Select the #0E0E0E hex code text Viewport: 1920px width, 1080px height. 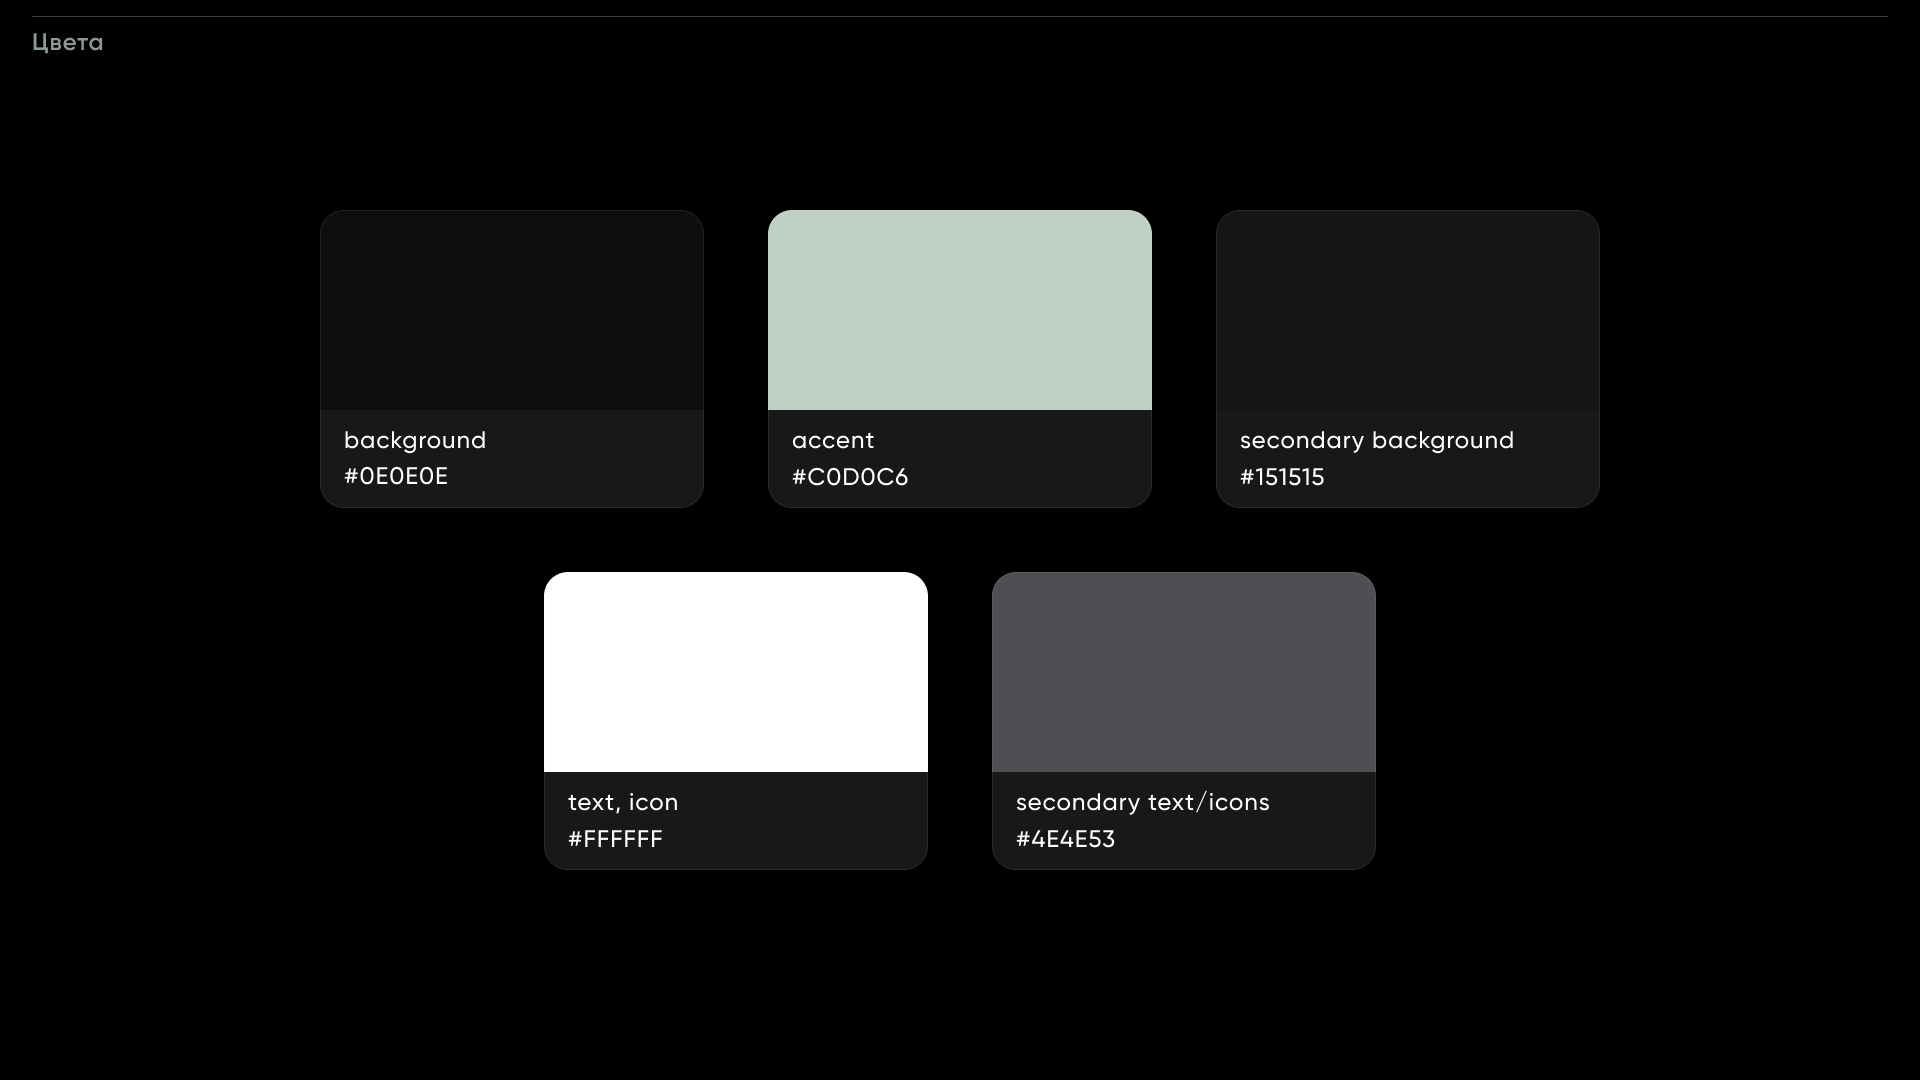(x=396, y=476)
